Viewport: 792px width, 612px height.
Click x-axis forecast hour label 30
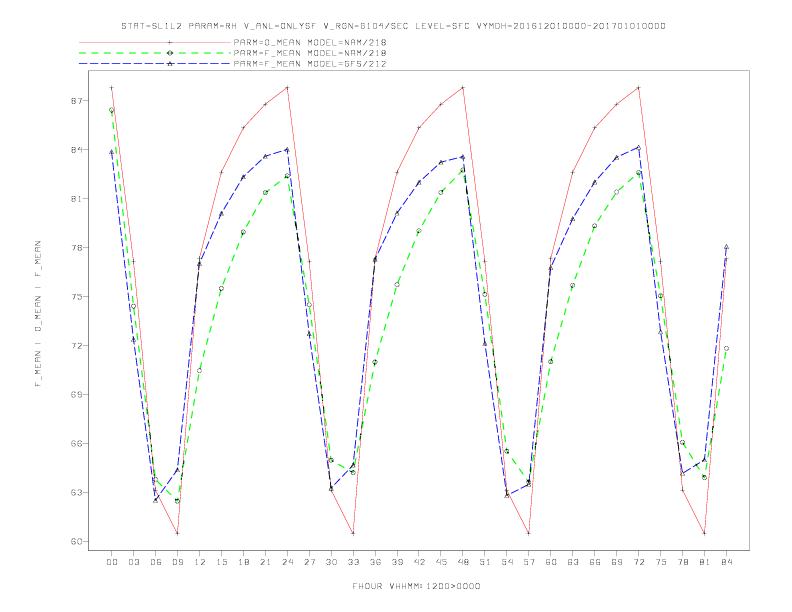point(331,562)
